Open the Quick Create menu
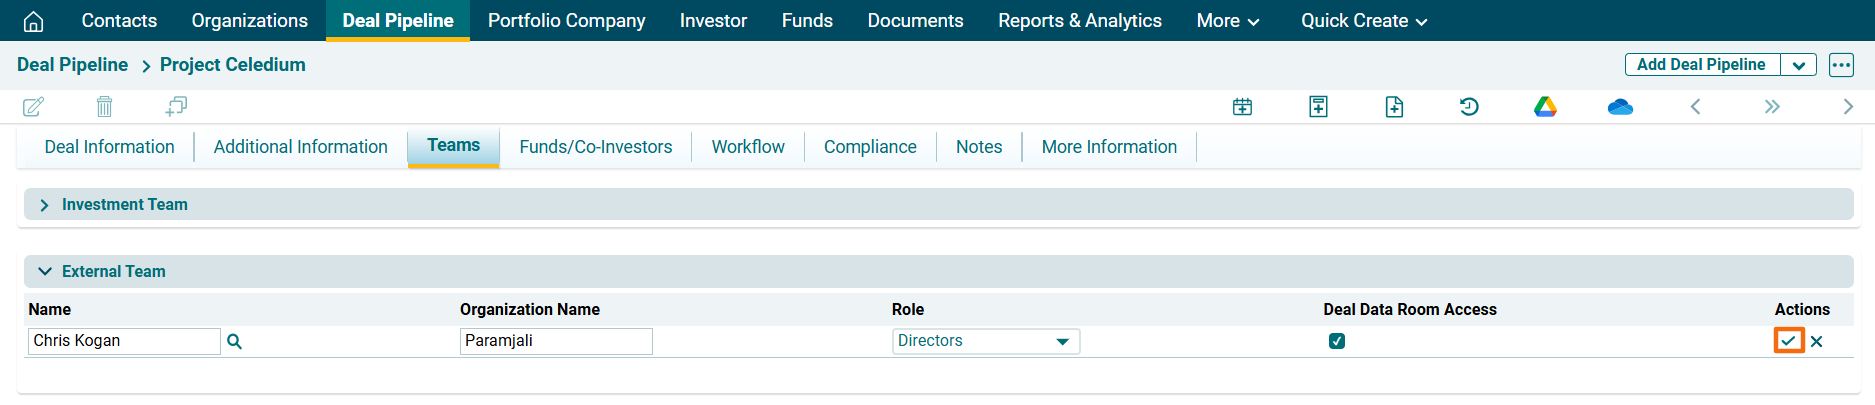Viewport: 1875px width, 405px height. pyautogui.click(x=1363, y=21)
